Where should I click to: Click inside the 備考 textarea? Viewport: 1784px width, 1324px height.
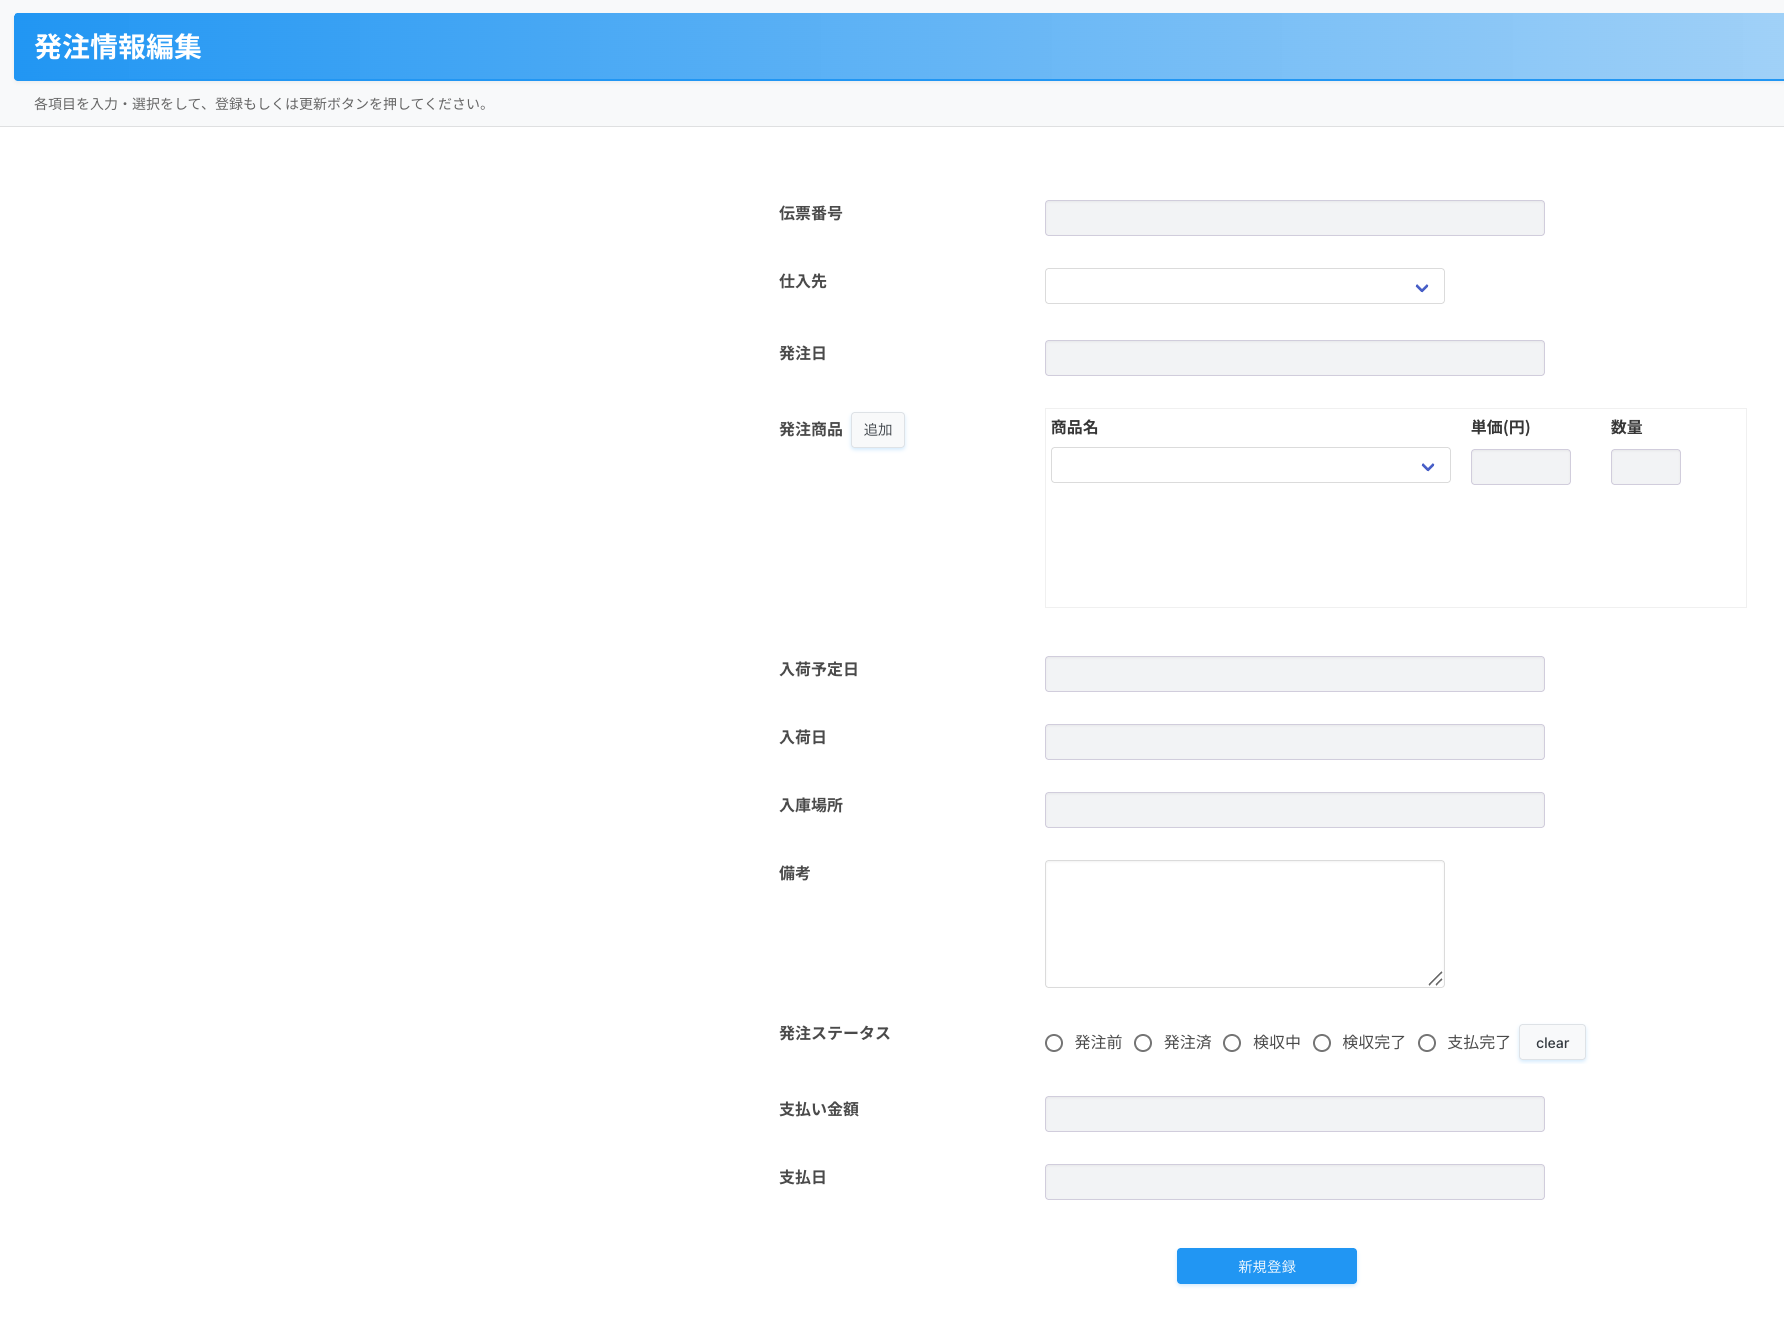tap(1244, 923)
